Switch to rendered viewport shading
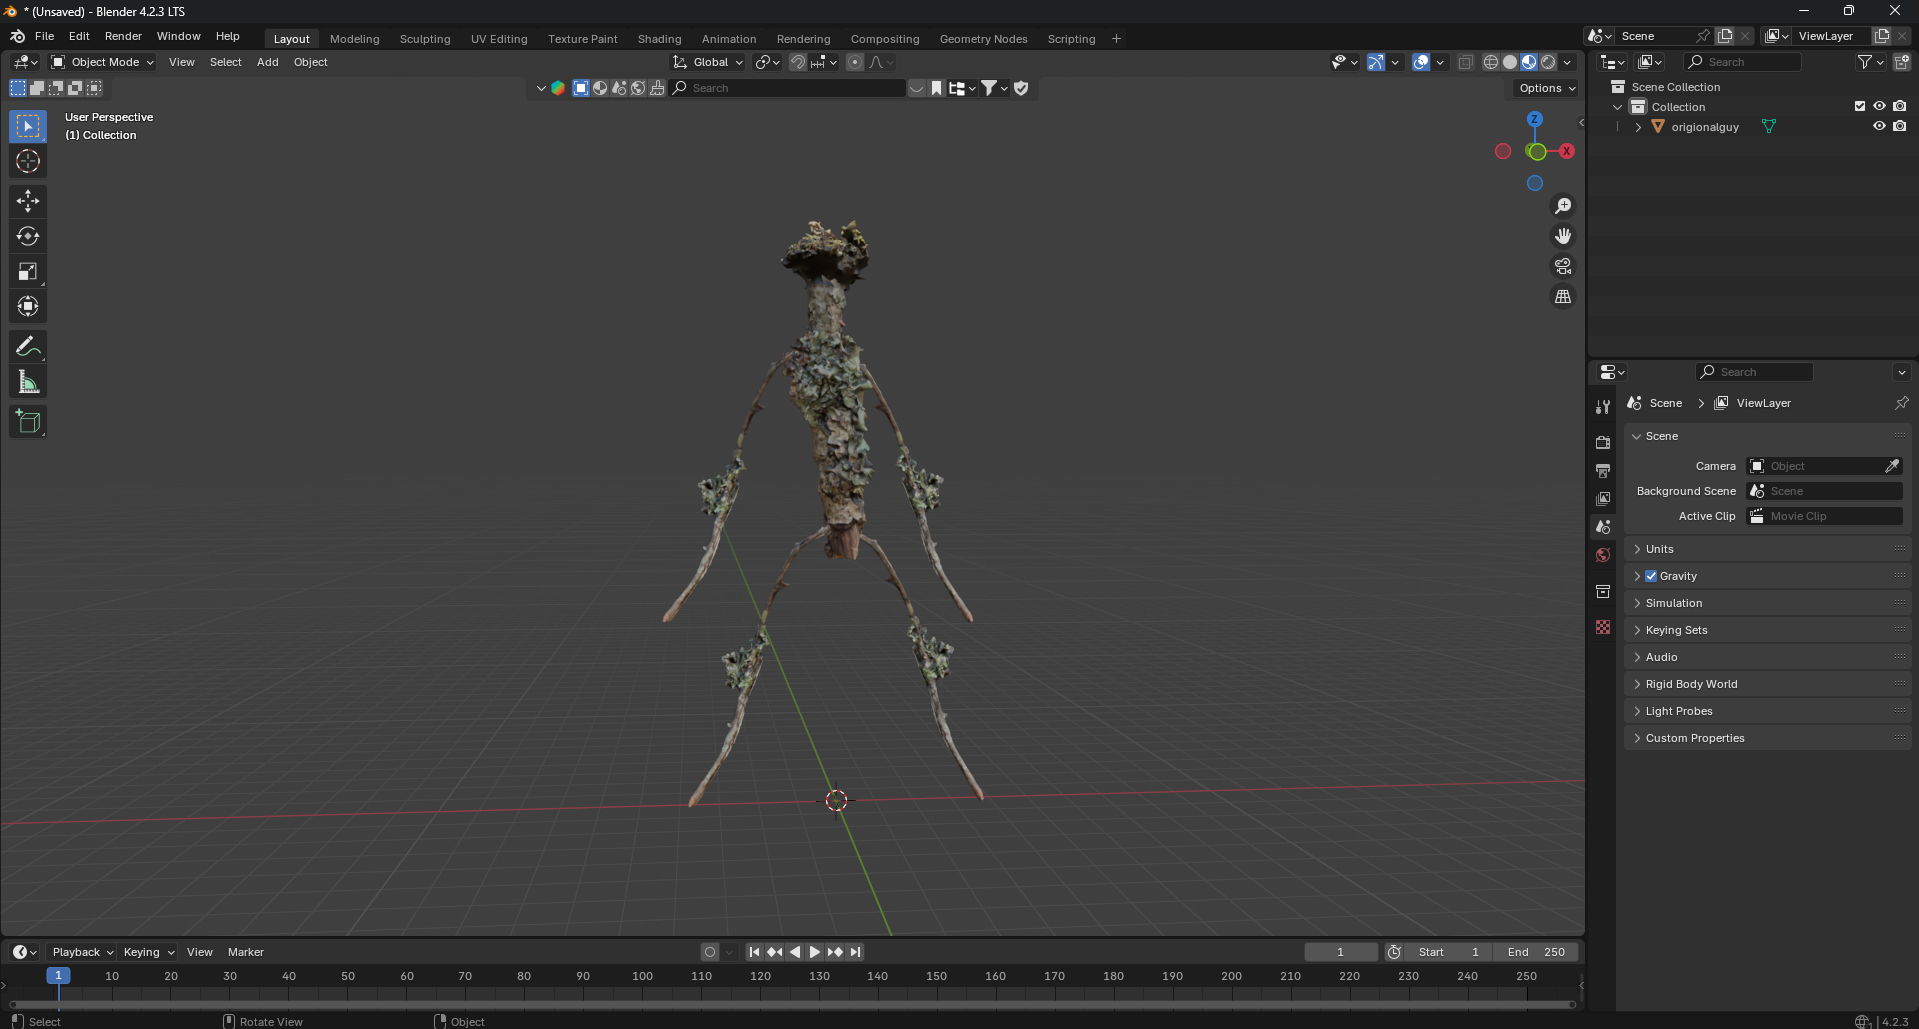 click(x=1548, y=62)
